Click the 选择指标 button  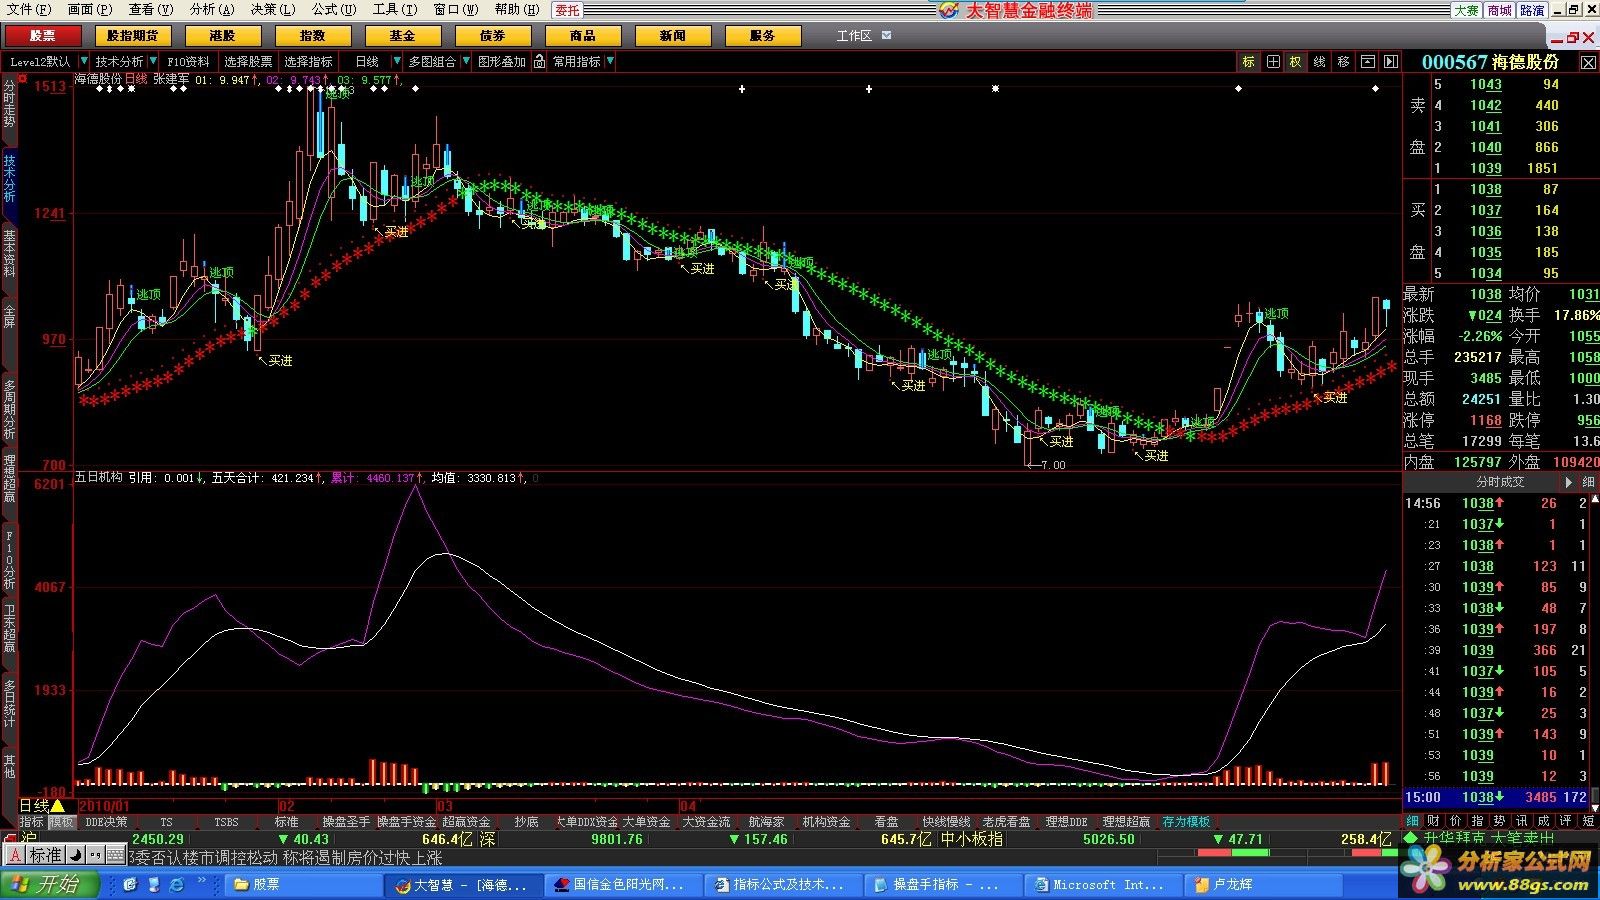pyautogui.click(x=308, y=62)
